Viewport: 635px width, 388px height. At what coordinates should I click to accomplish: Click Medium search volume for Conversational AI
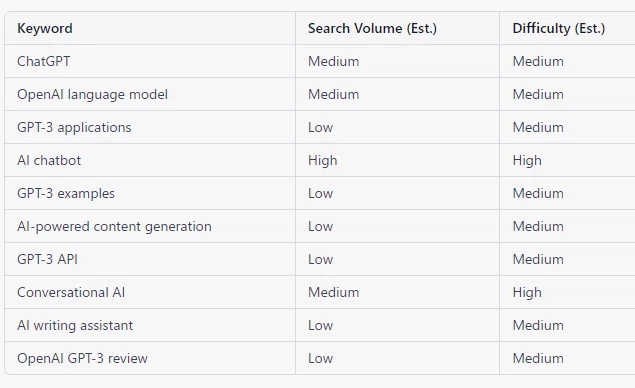point(333,292)
